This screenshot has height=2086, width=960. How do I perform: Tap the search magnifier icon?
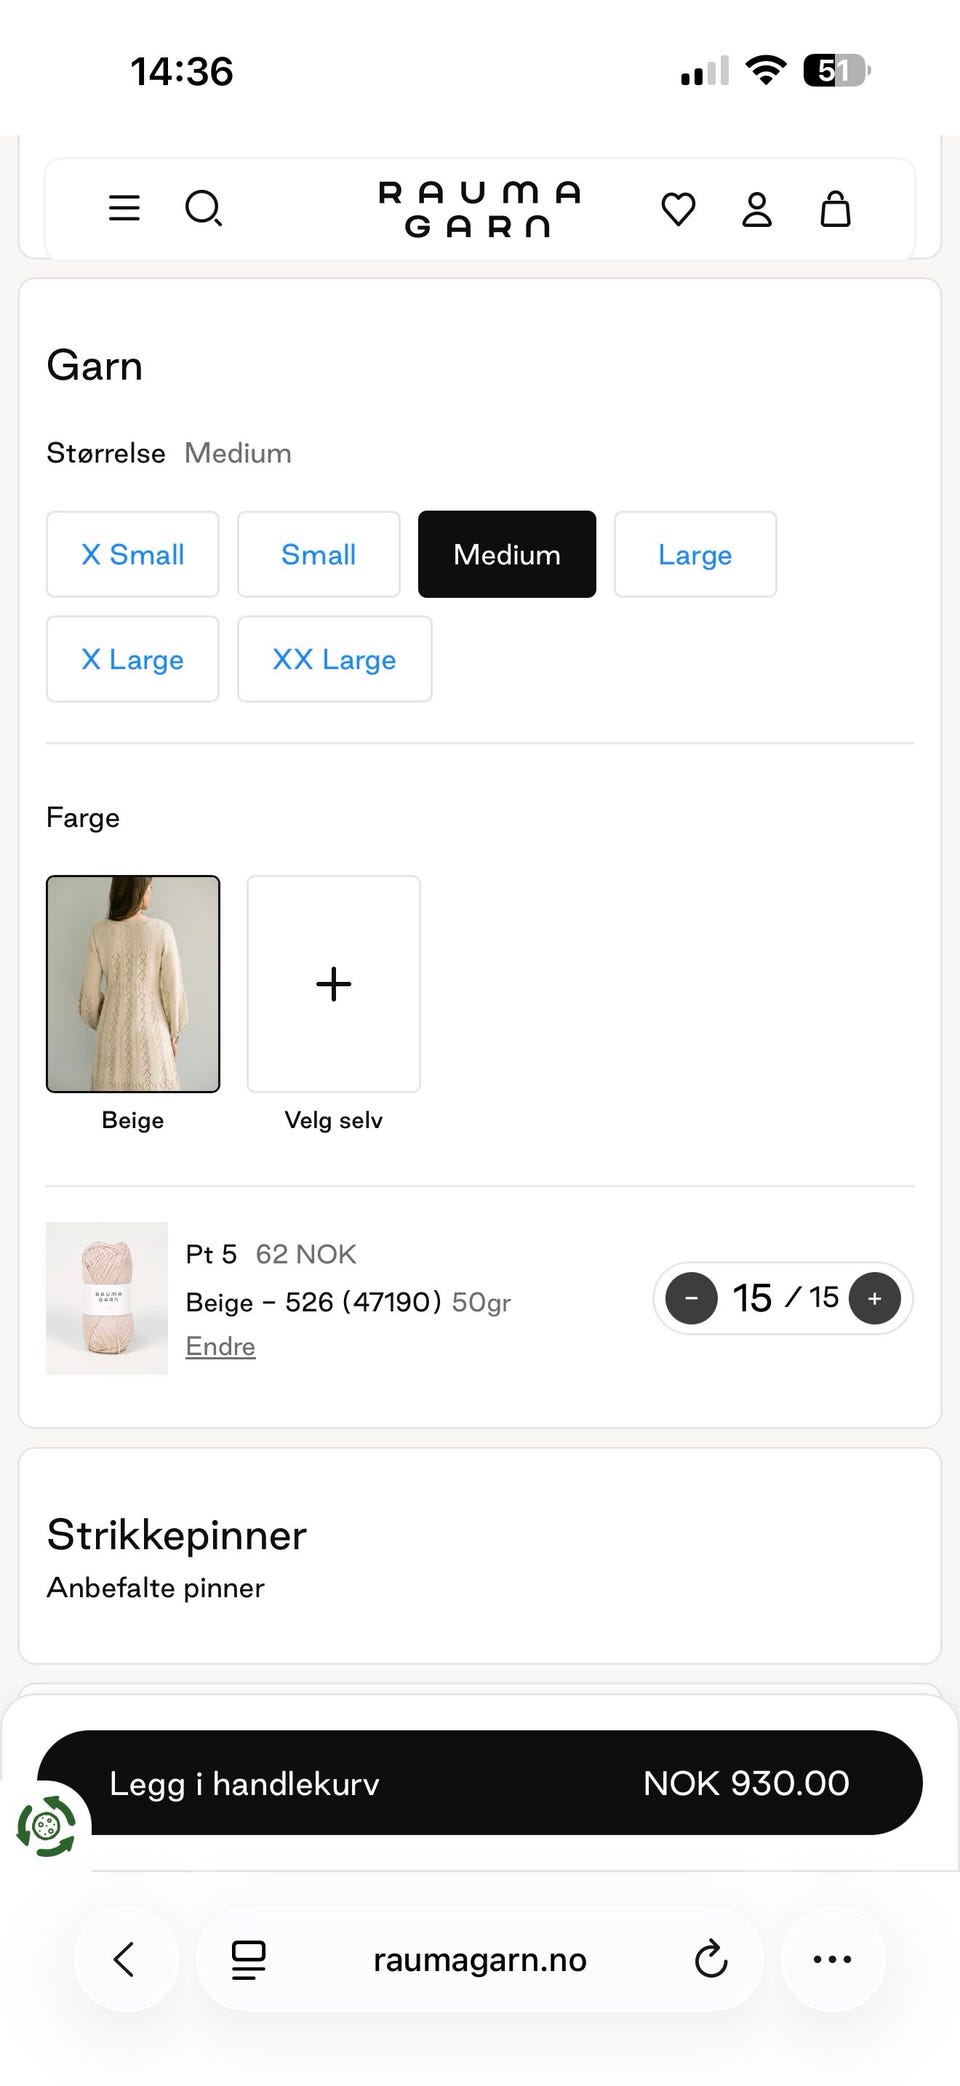(203, 208)
